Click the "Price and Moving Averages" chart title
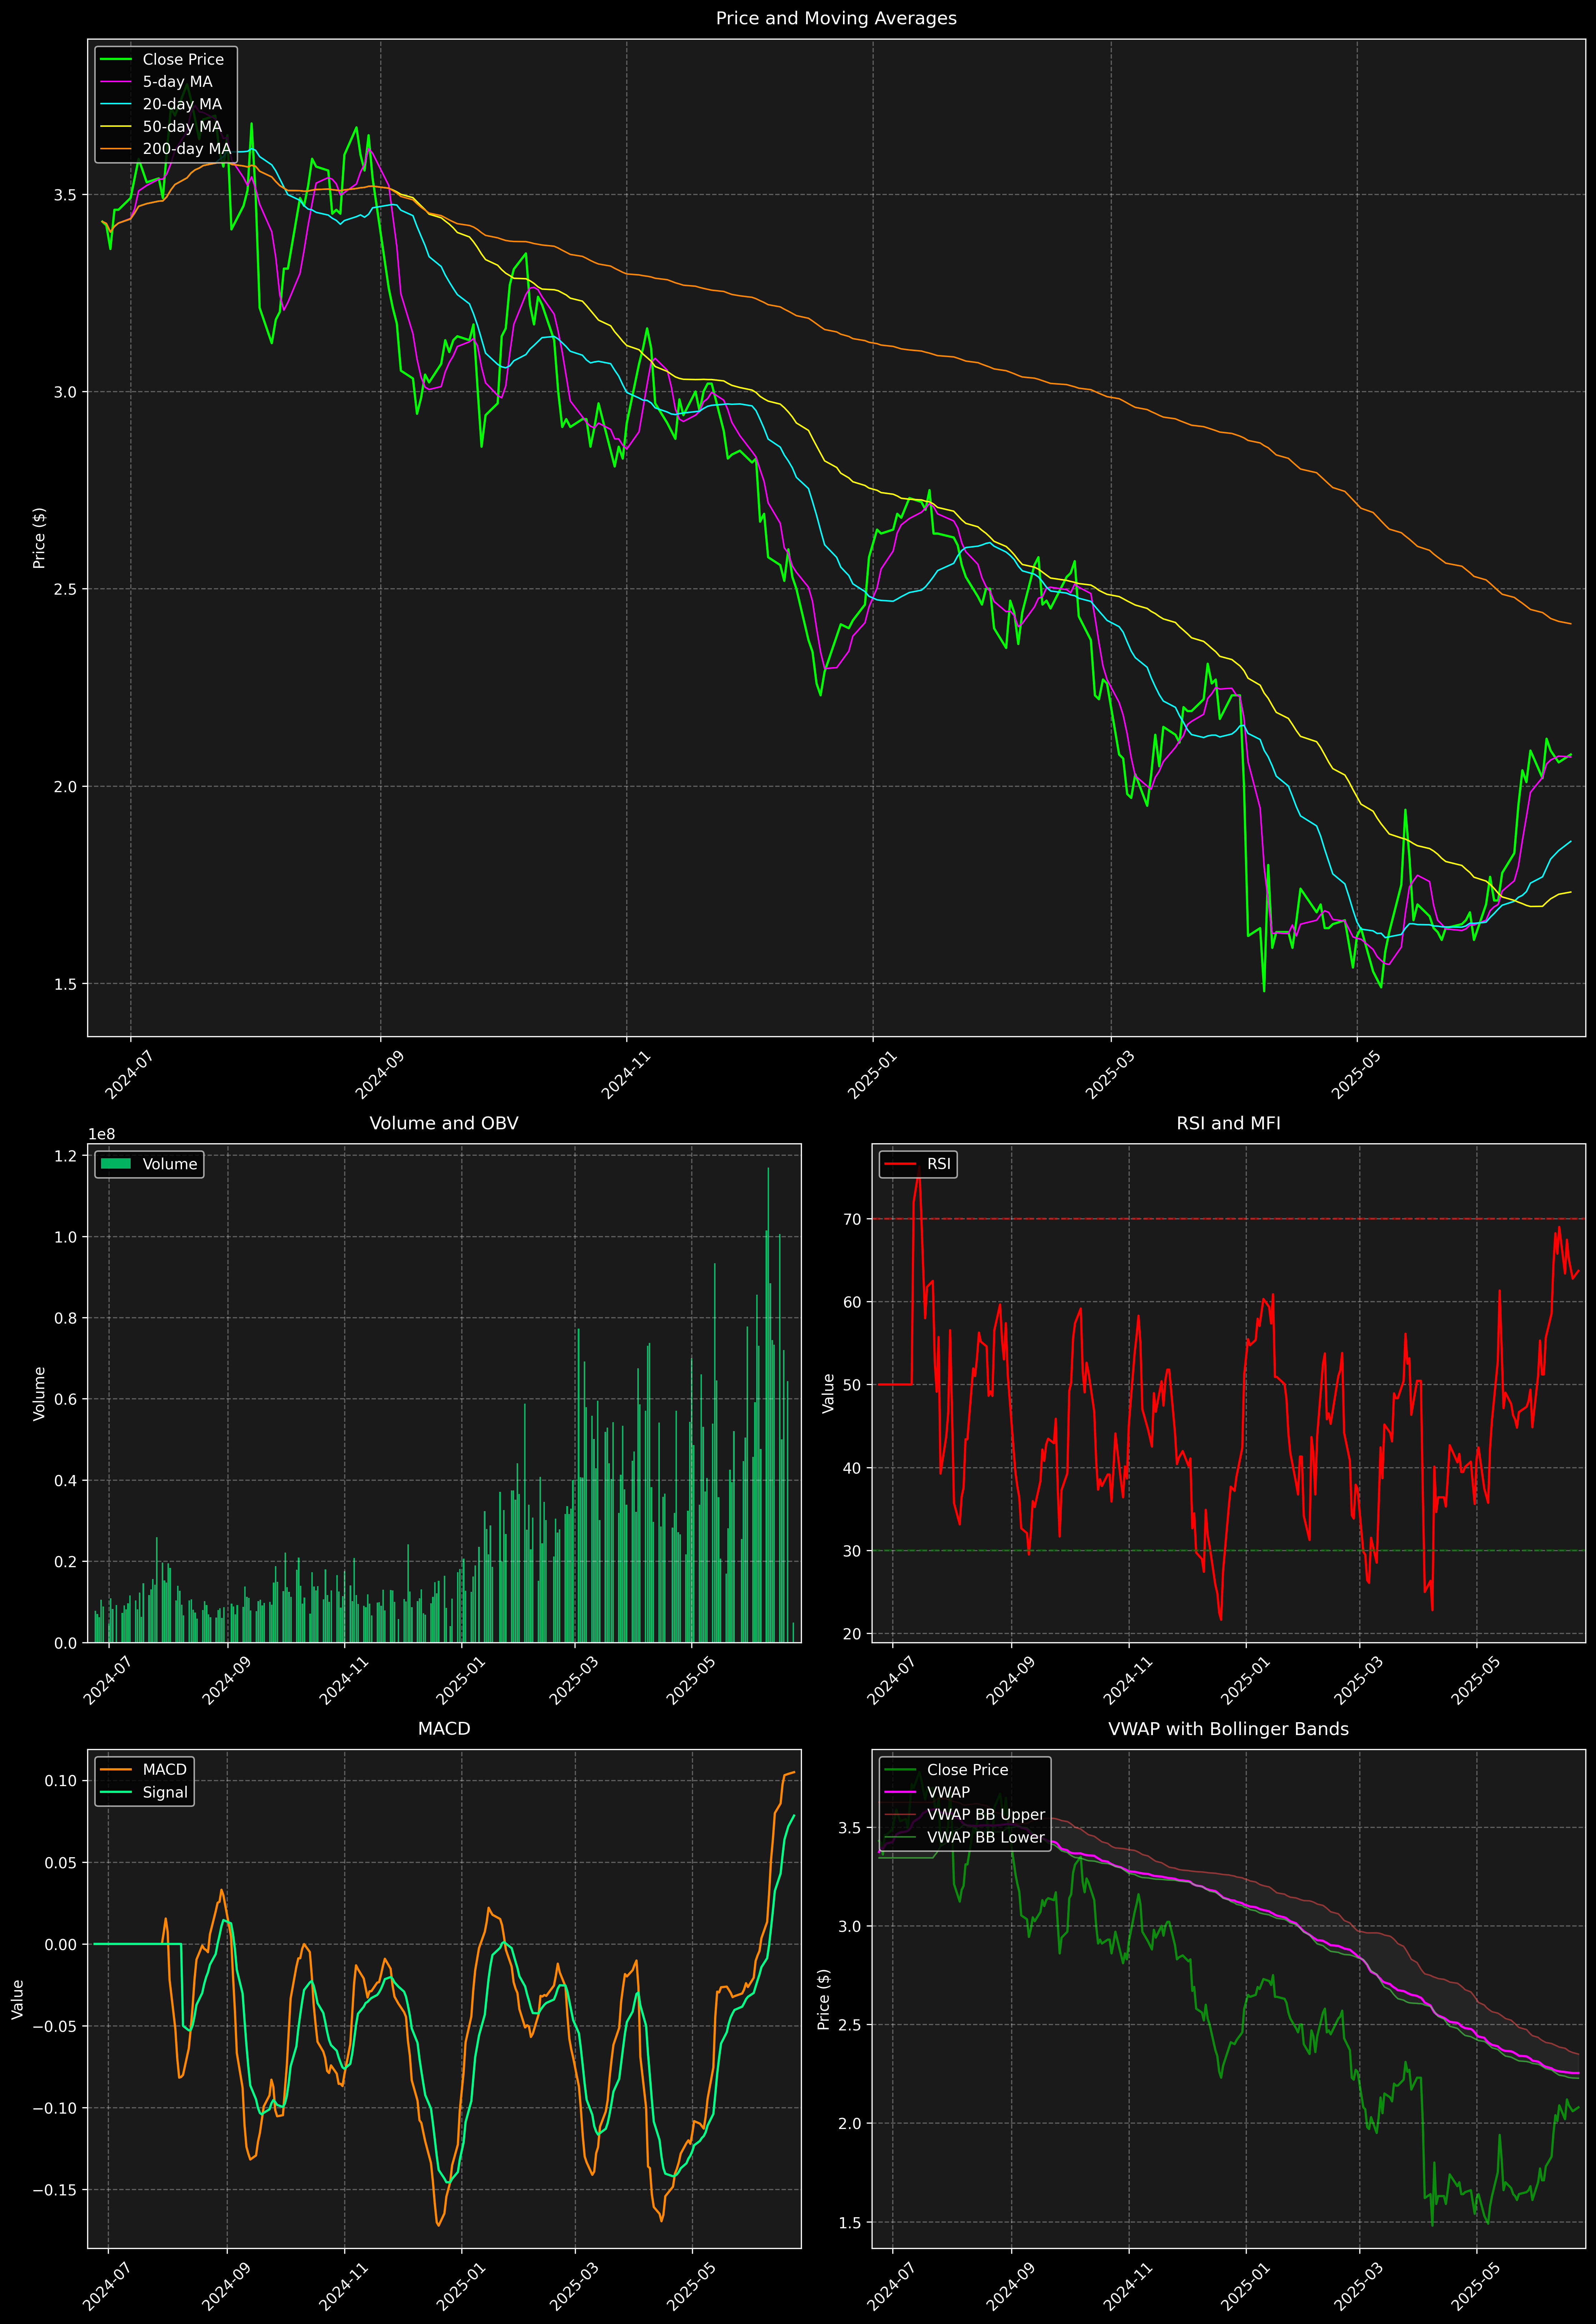1596x2324 pixels. pyautogui.click(x=836, y=18)
